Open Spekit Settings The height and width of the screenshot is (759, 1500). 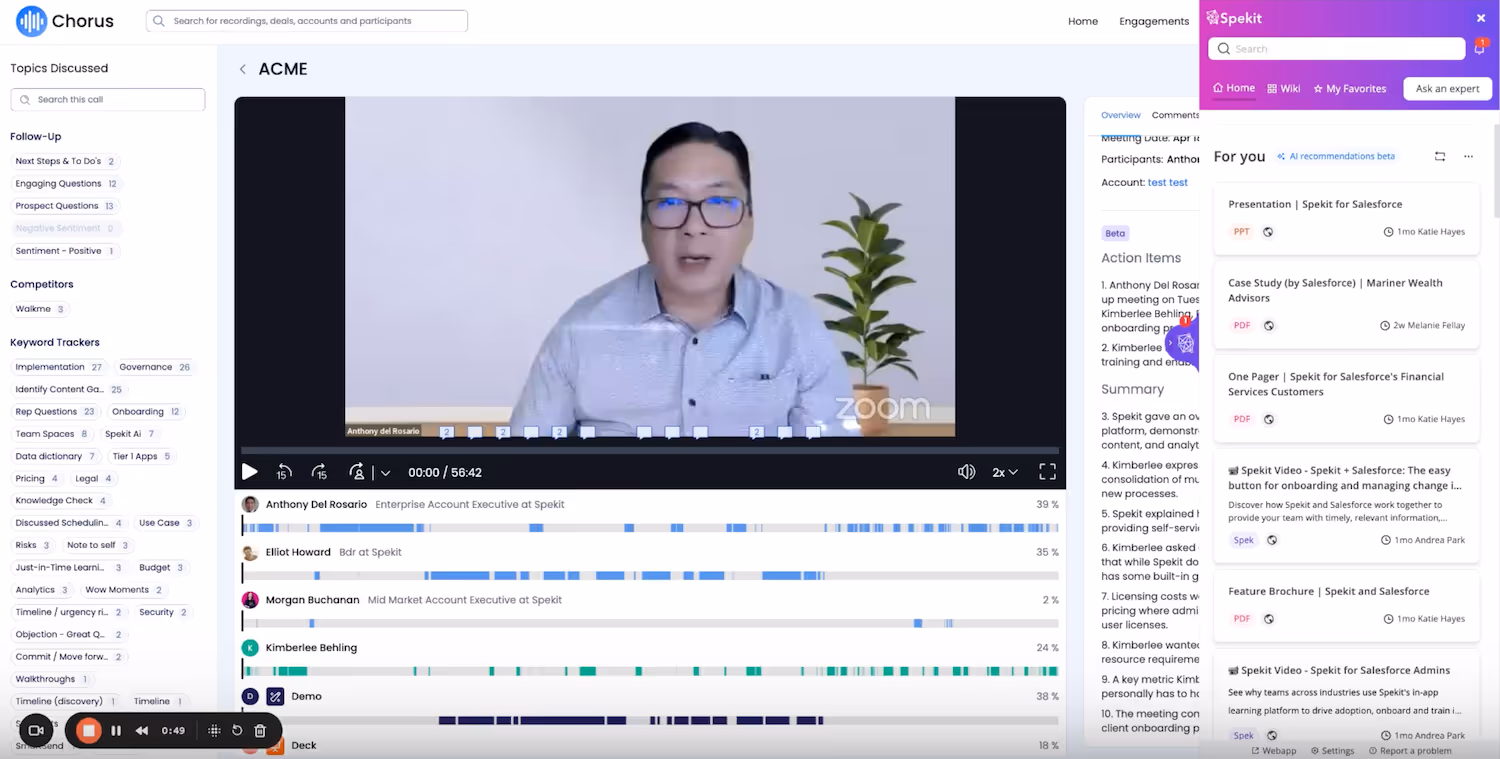(x=1332, y=750)
